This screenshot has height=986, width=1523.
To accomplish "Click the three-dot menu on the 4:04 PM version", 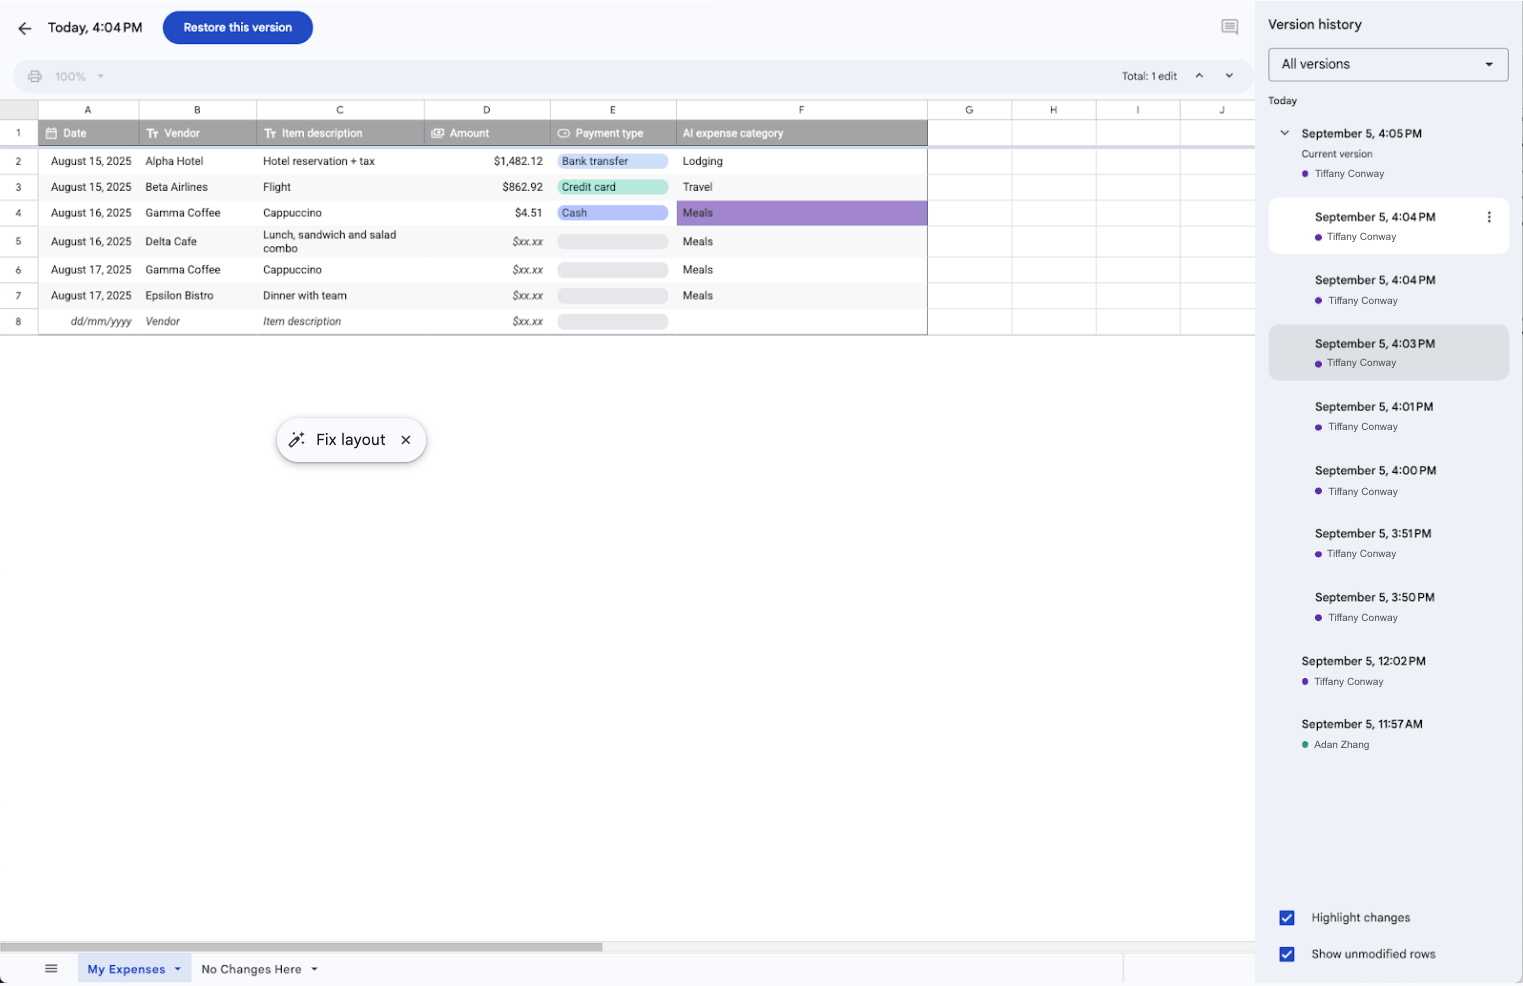I will click(x=1488, y=217).
